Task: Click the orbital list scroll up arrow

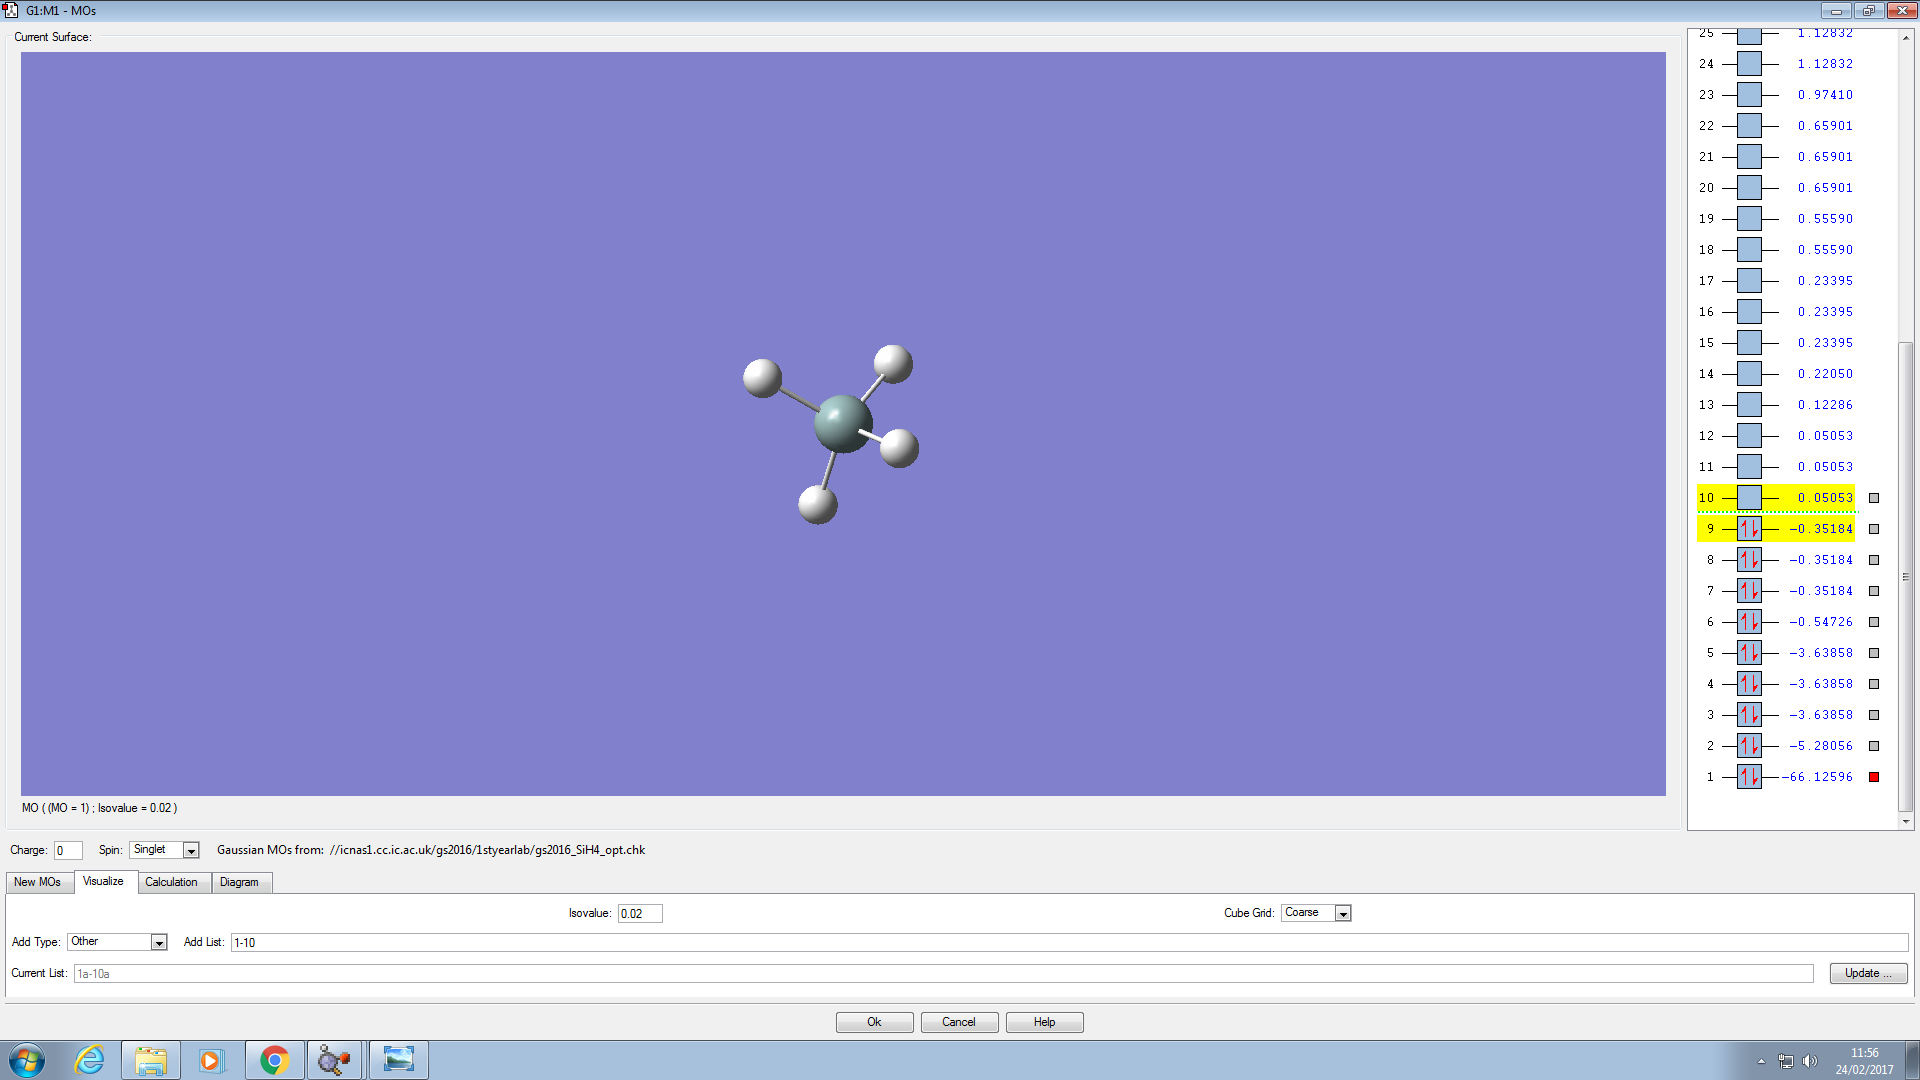Action: (x=1906, y=37)
